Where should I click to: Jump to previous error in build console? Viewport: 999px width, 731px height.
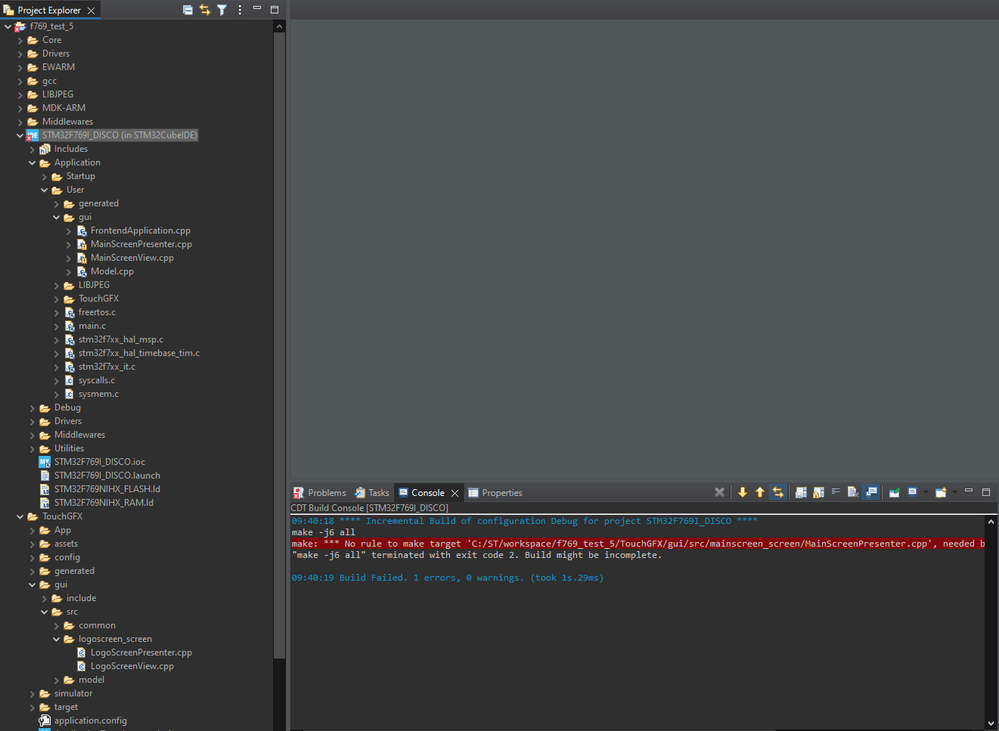tap(759, 492)
